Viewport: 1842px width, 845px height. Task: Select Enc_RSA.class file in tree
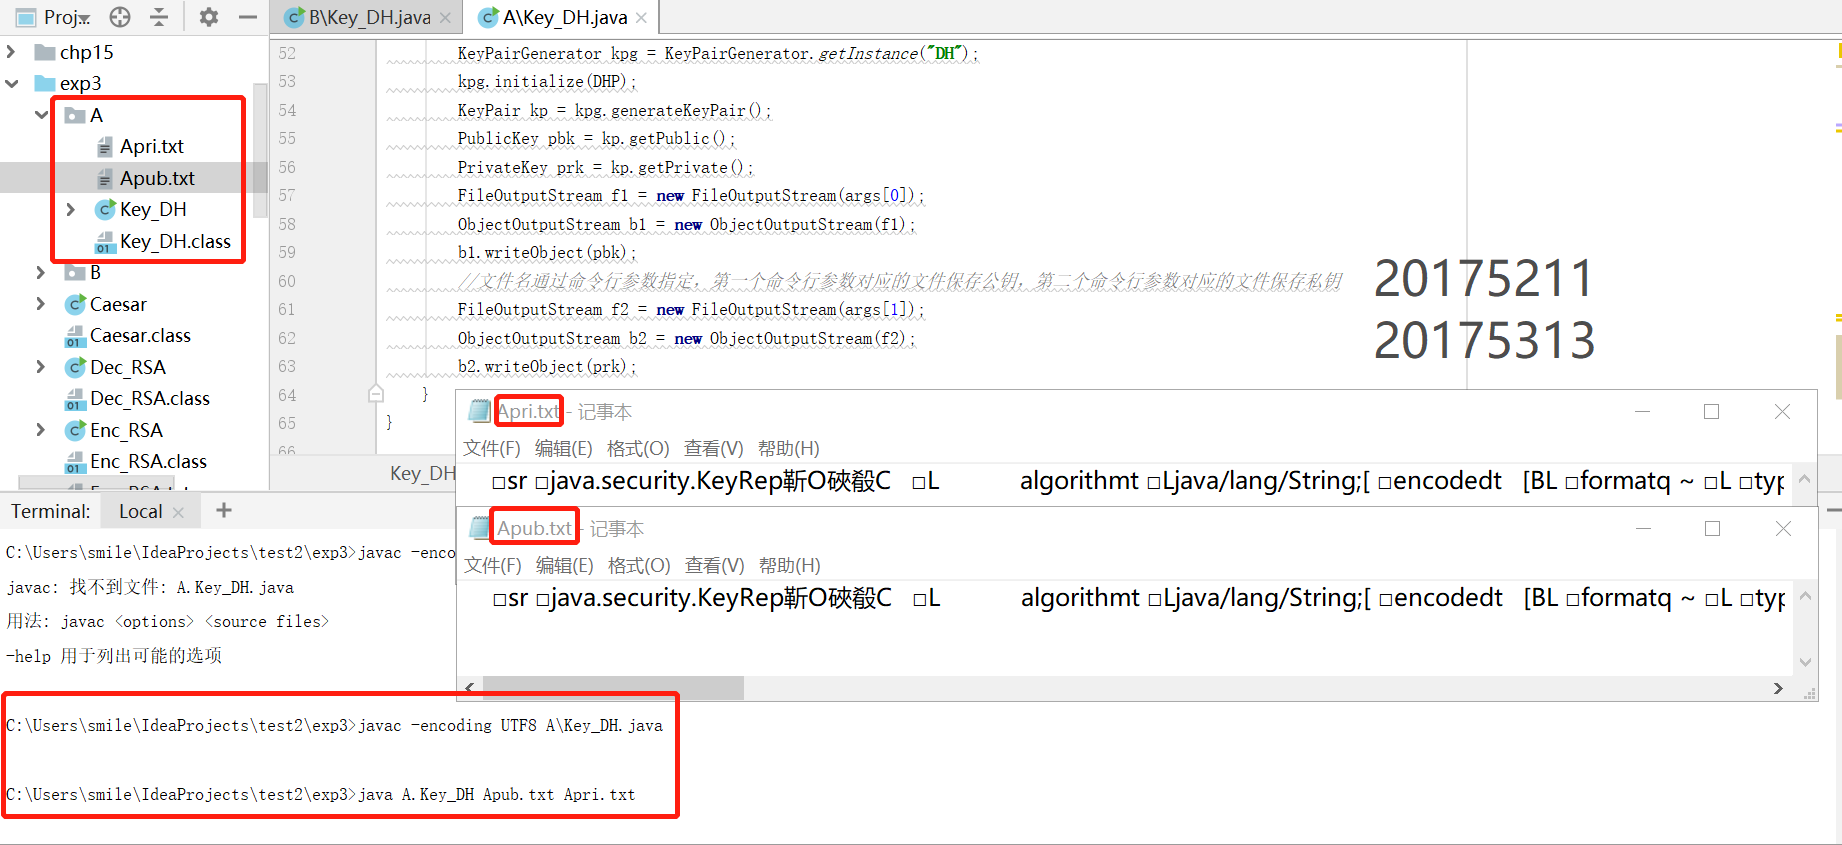(148, 461)
